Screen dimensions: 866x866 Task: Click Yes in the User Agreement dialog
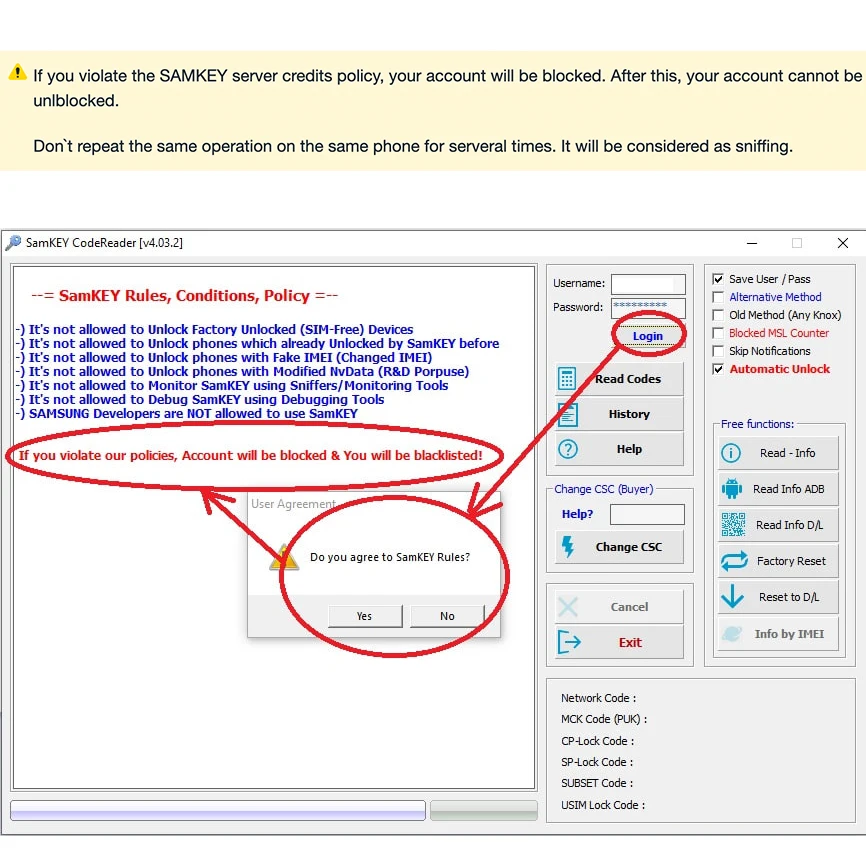tap(365, 616)
